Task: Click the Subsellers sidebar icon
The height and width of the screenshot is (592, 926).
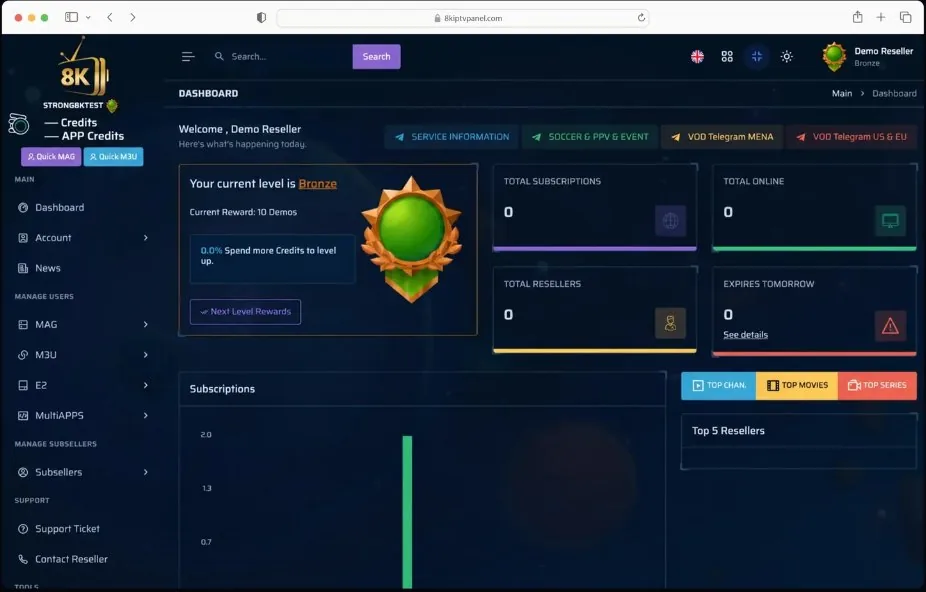Action: 23,472
